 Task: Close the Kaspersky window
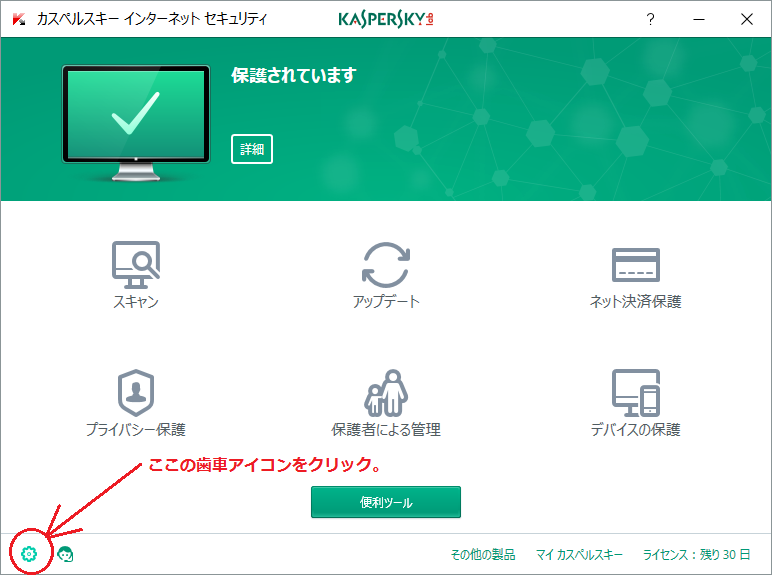746,19
